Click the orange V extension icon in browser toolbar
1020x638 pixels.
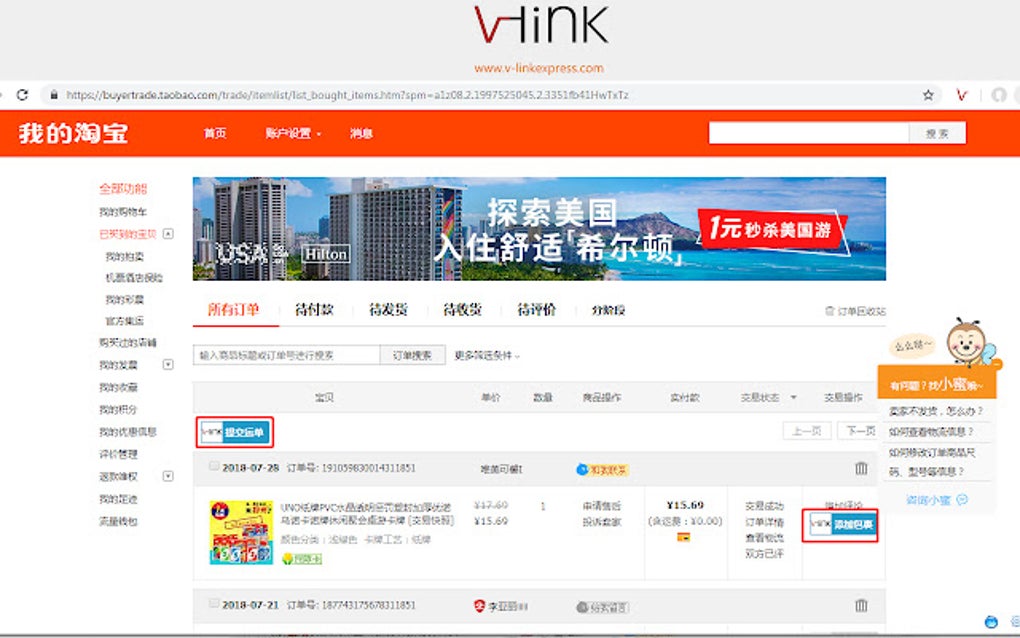pyautogui.click(x=962, y=95)
